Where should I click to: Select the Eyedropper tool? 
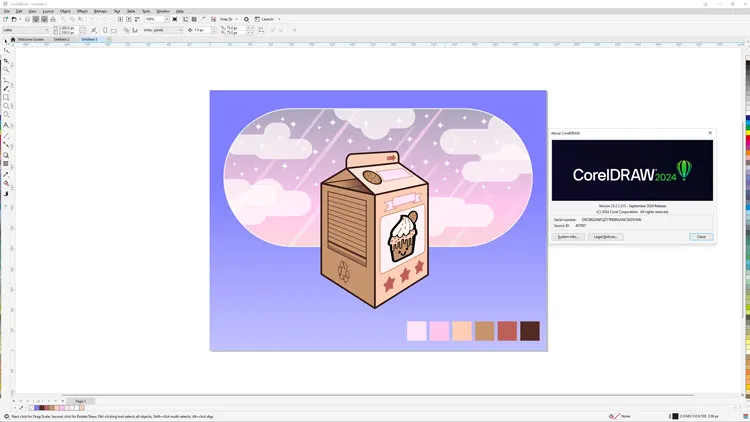point(6,174)
